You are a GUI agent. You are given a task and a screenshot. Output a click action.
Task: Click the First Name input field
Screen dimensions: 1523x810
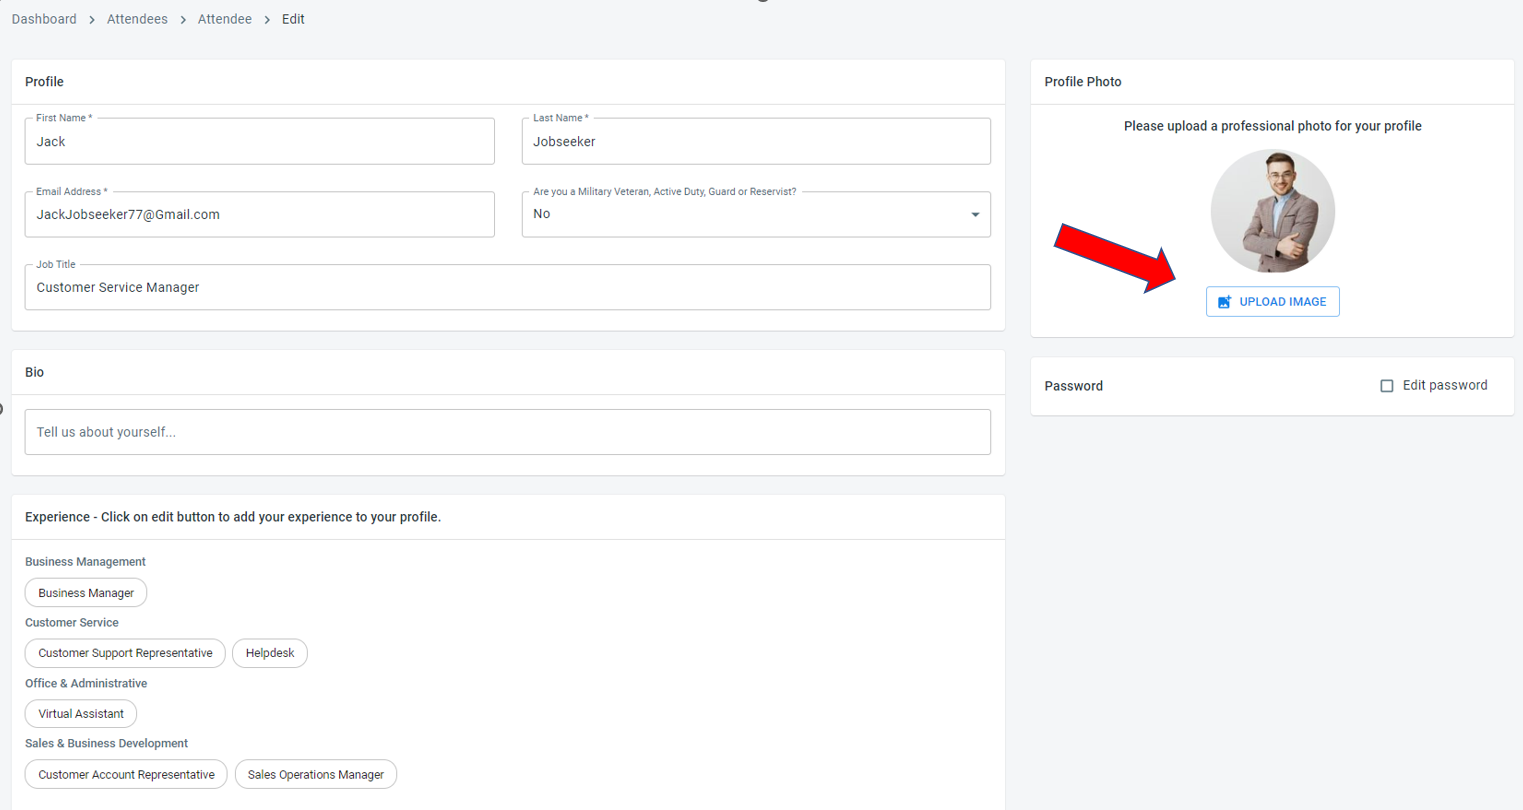pos(259,141)
